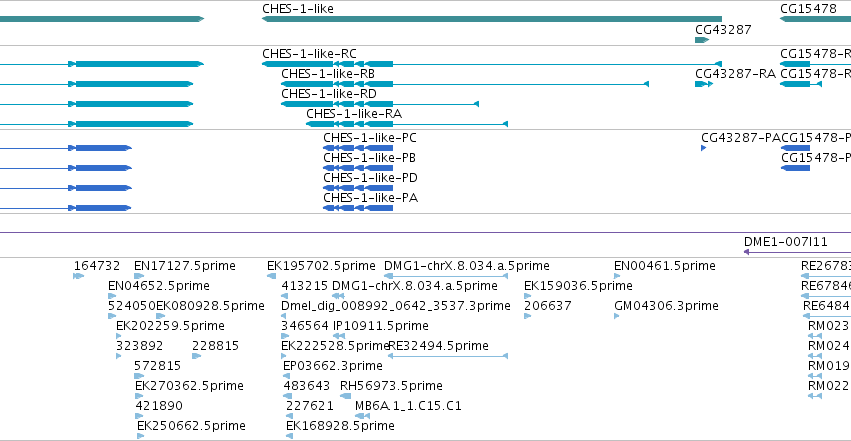Image resolution: width=851 pixels, height=441 pixels.
Task: Click the CG43287-PA protein marker
Action: click(703, 148)
